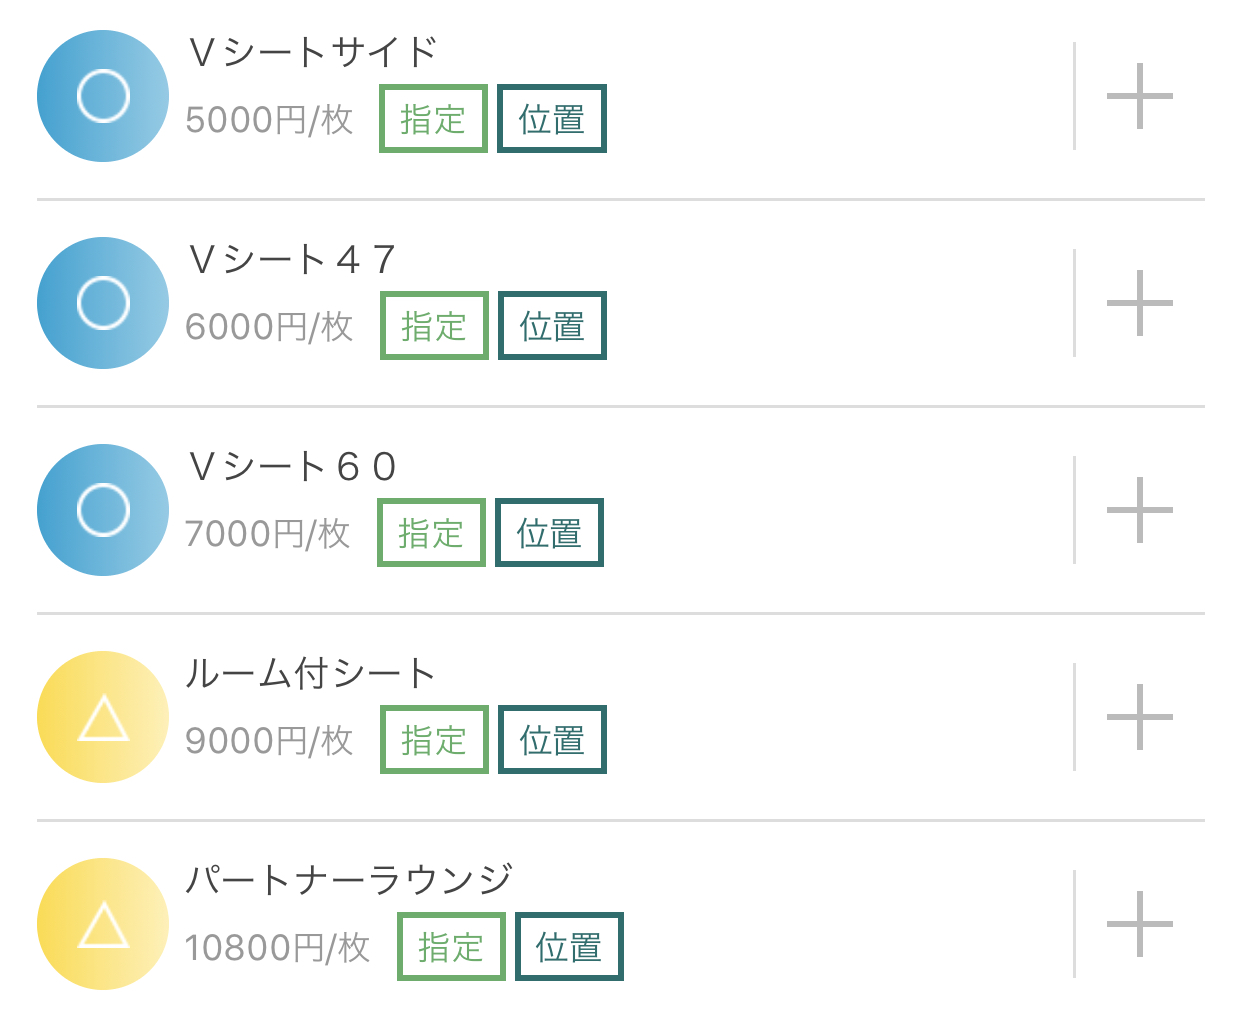Click the 指定 tag under Vシートサイド
Image resolution: width=1242 pixels, height=1025 pixels.
click(433, 119)
